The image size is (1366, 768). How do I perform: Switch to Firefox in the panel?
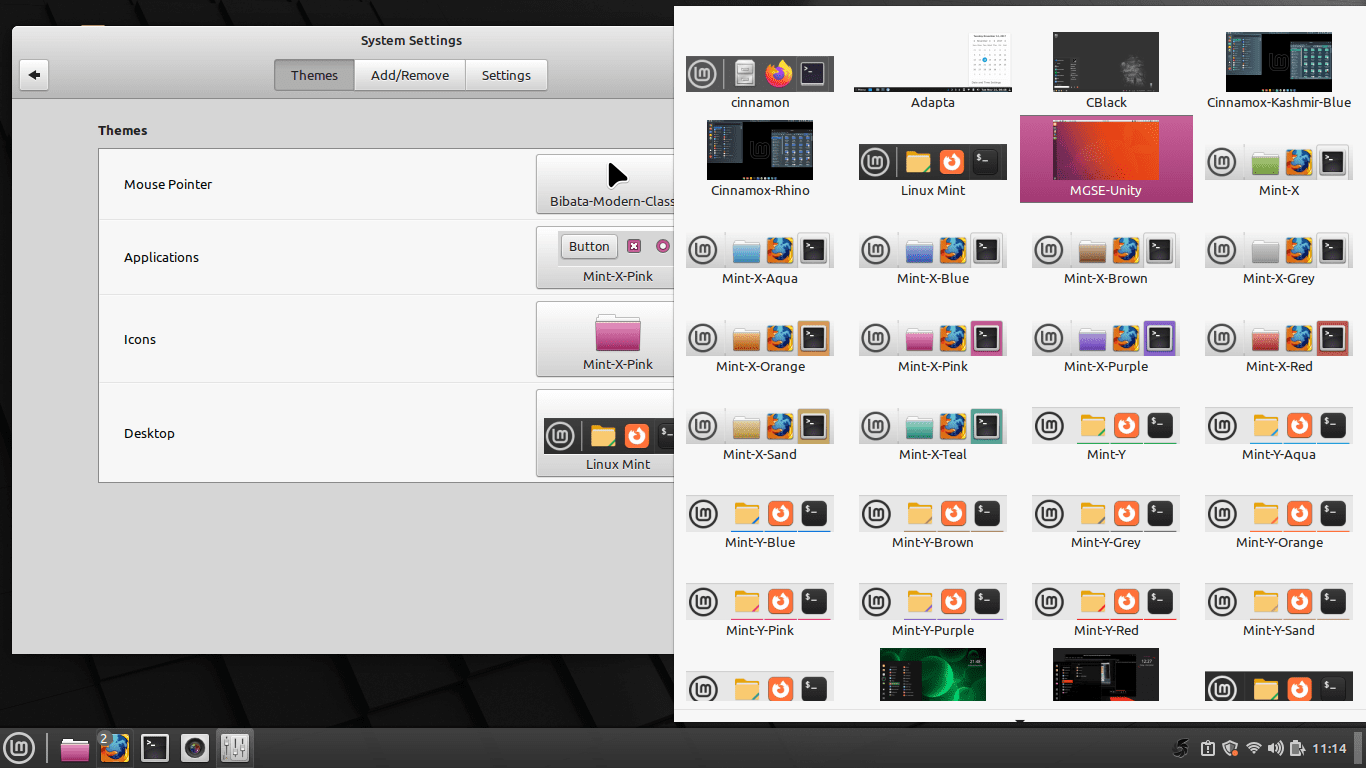tap(115, 748)
